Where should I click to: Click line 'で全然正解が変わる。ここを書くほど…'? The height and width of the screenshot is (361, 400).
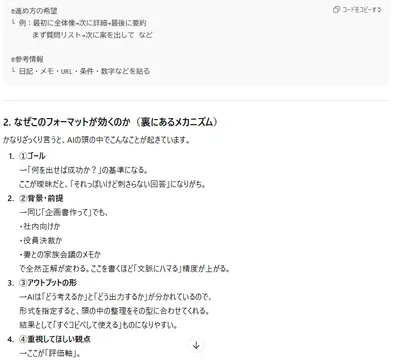124,268
